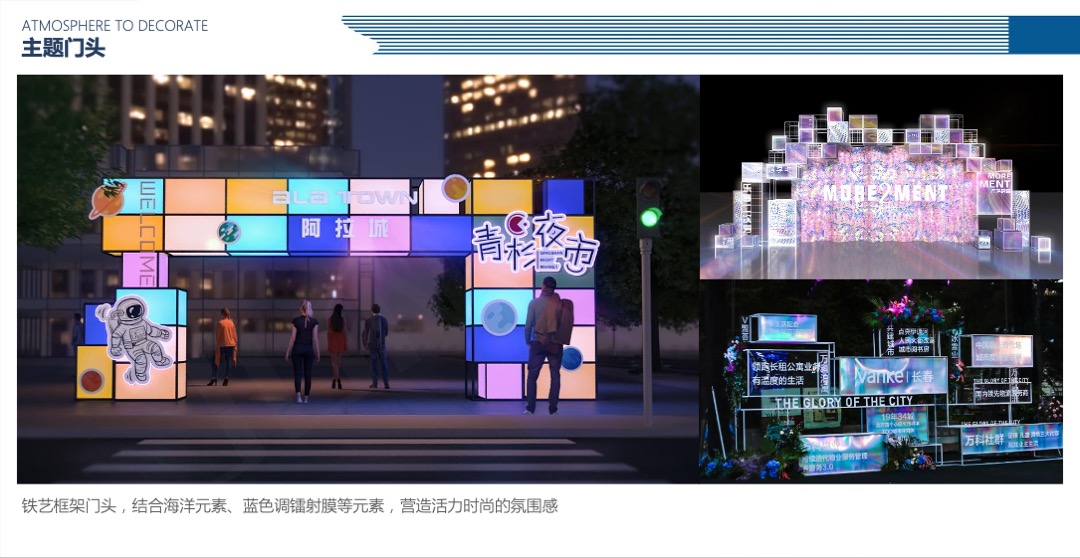Select the round planet badge above 青杉夜市
This screenshot has width=1080, height=558.
[456, 188]
